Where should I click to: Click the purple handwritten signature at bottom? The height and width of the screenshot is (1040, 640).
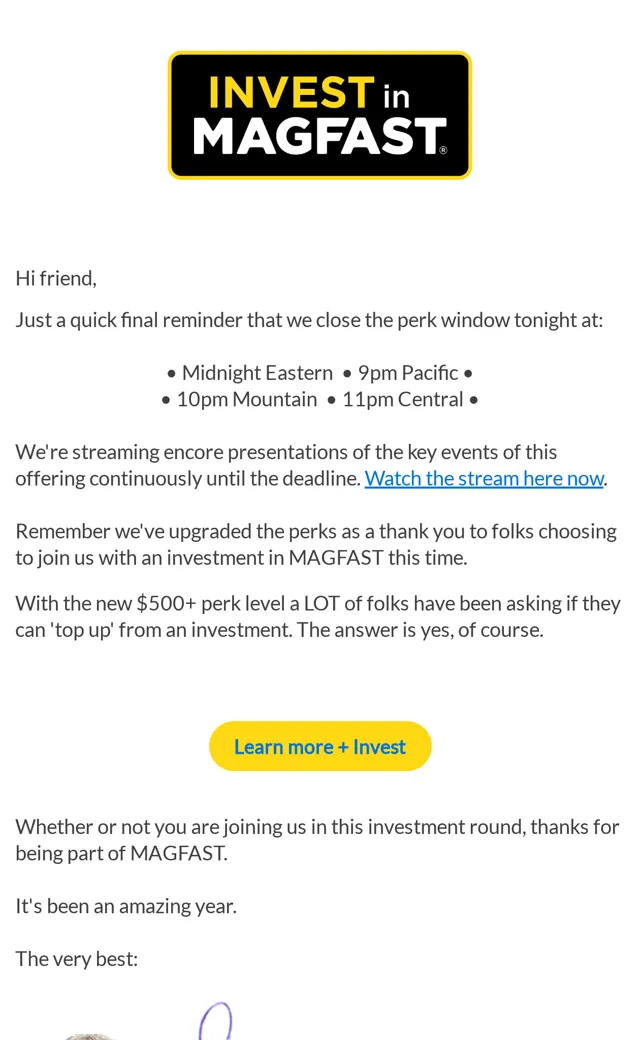coord(216,1021)
